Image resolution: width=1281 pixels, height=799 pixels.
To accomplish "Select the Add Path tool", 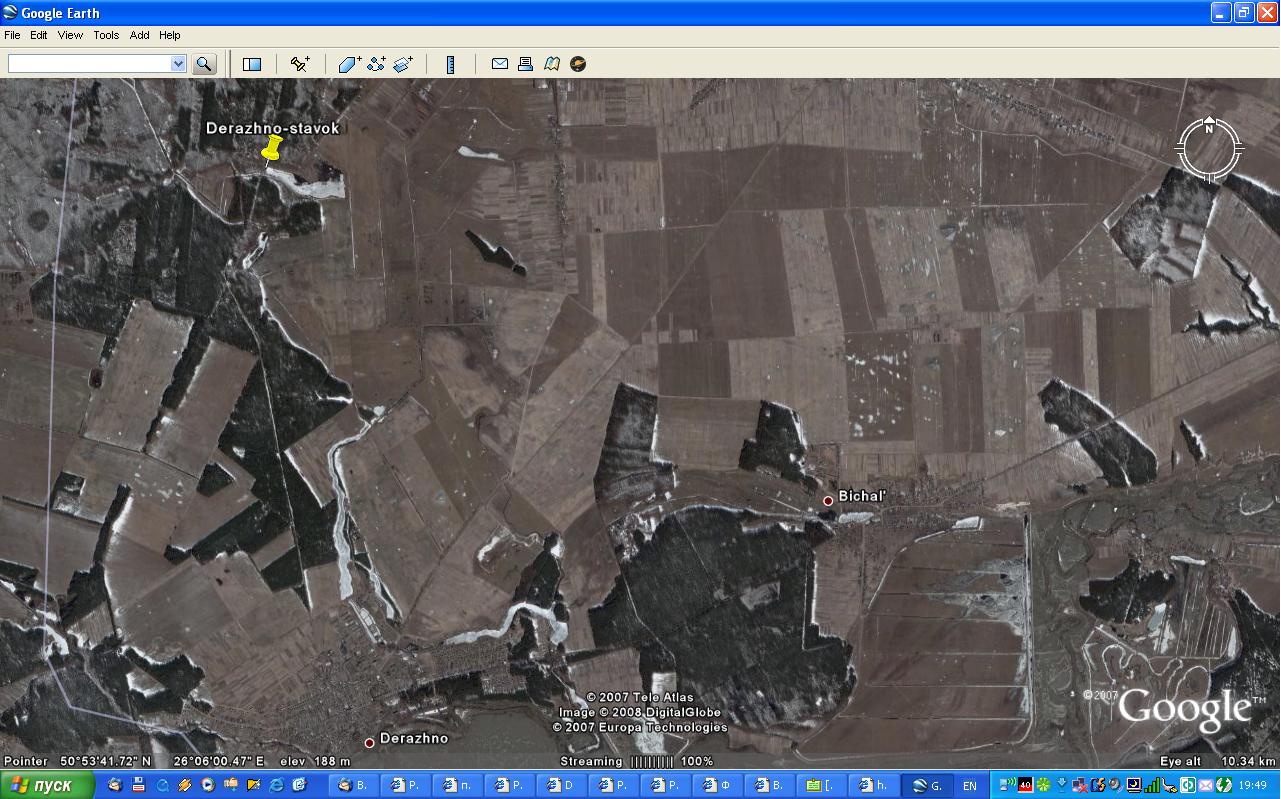I will [x=376, y=64].
